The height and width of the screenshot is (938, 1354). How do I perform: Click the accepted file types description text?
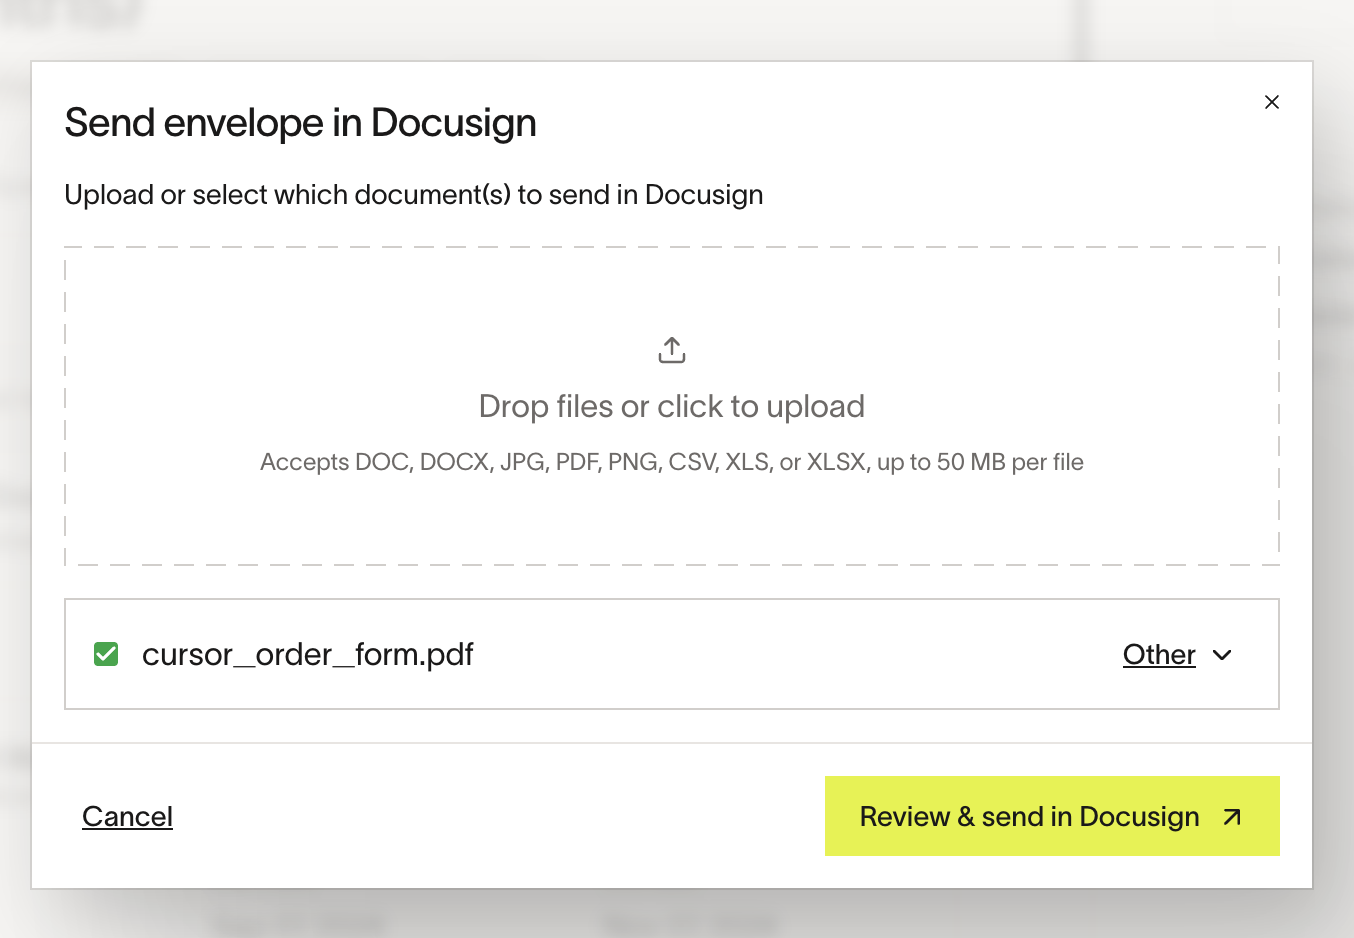(x=672, y=462)
